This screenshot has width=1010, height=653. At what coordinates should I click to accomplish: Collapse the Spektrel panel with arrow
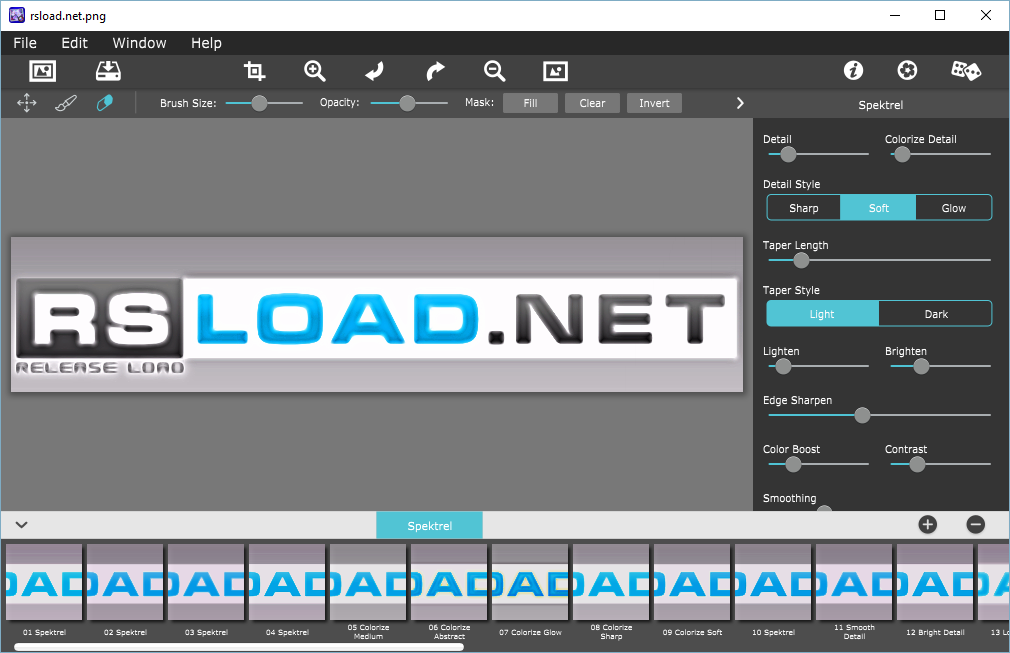coord(740,103)
